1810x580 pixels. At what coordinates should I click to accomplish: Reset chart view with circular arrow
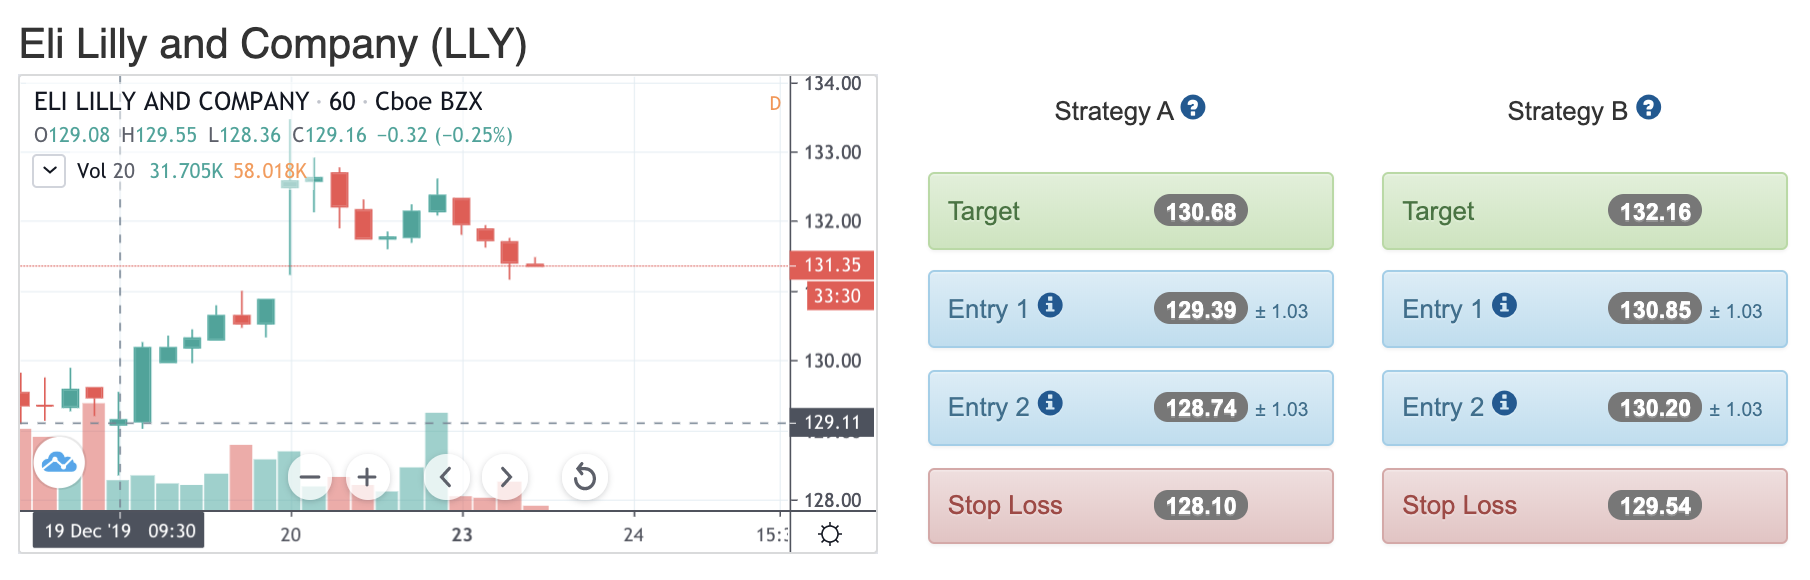click(x=585, y=478)
